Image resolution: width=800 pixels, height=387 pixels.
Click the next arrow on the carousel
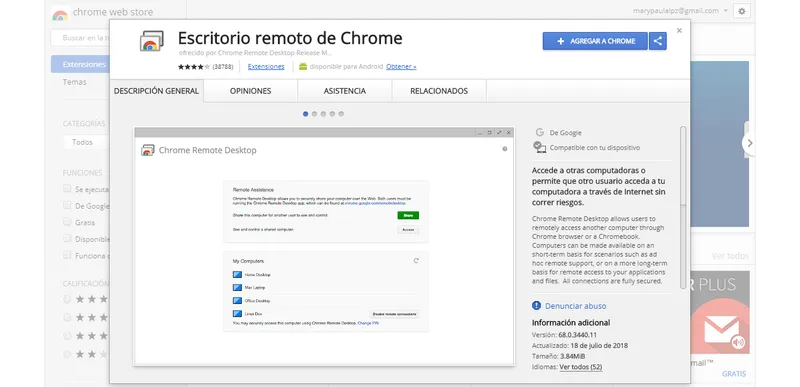(x=749, y=143)
